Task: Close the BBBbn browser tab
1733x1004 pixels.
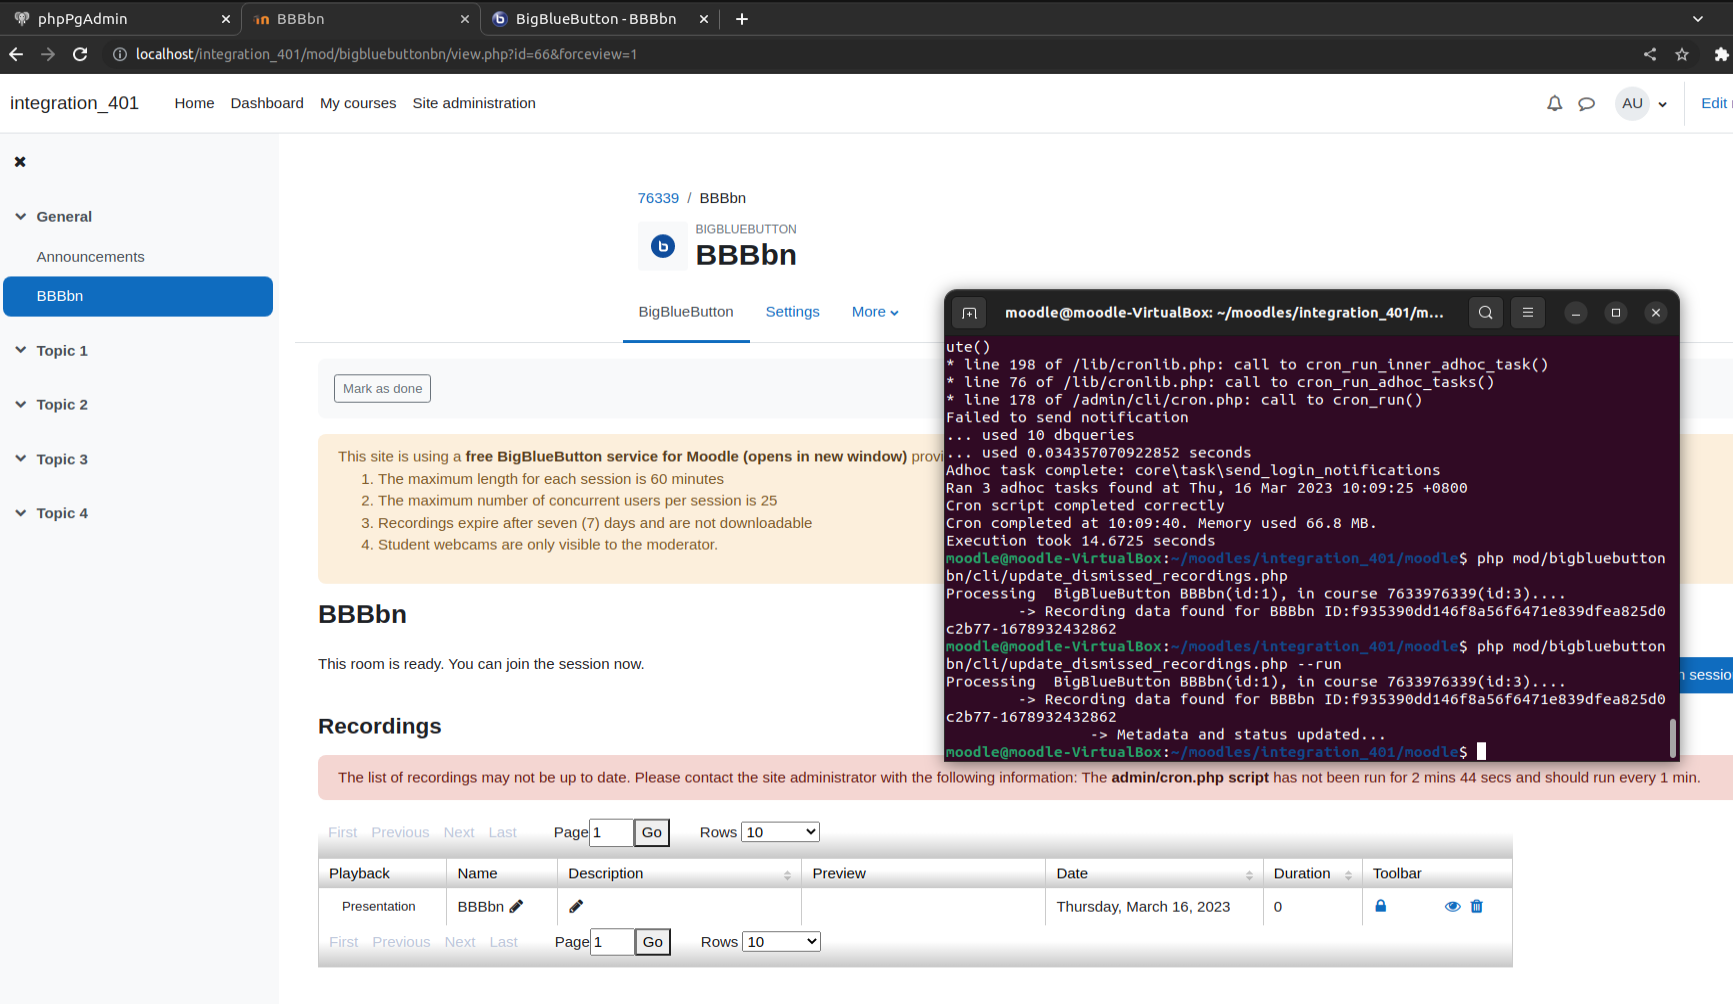Action: pyautogui.click(x=465, y=19)
